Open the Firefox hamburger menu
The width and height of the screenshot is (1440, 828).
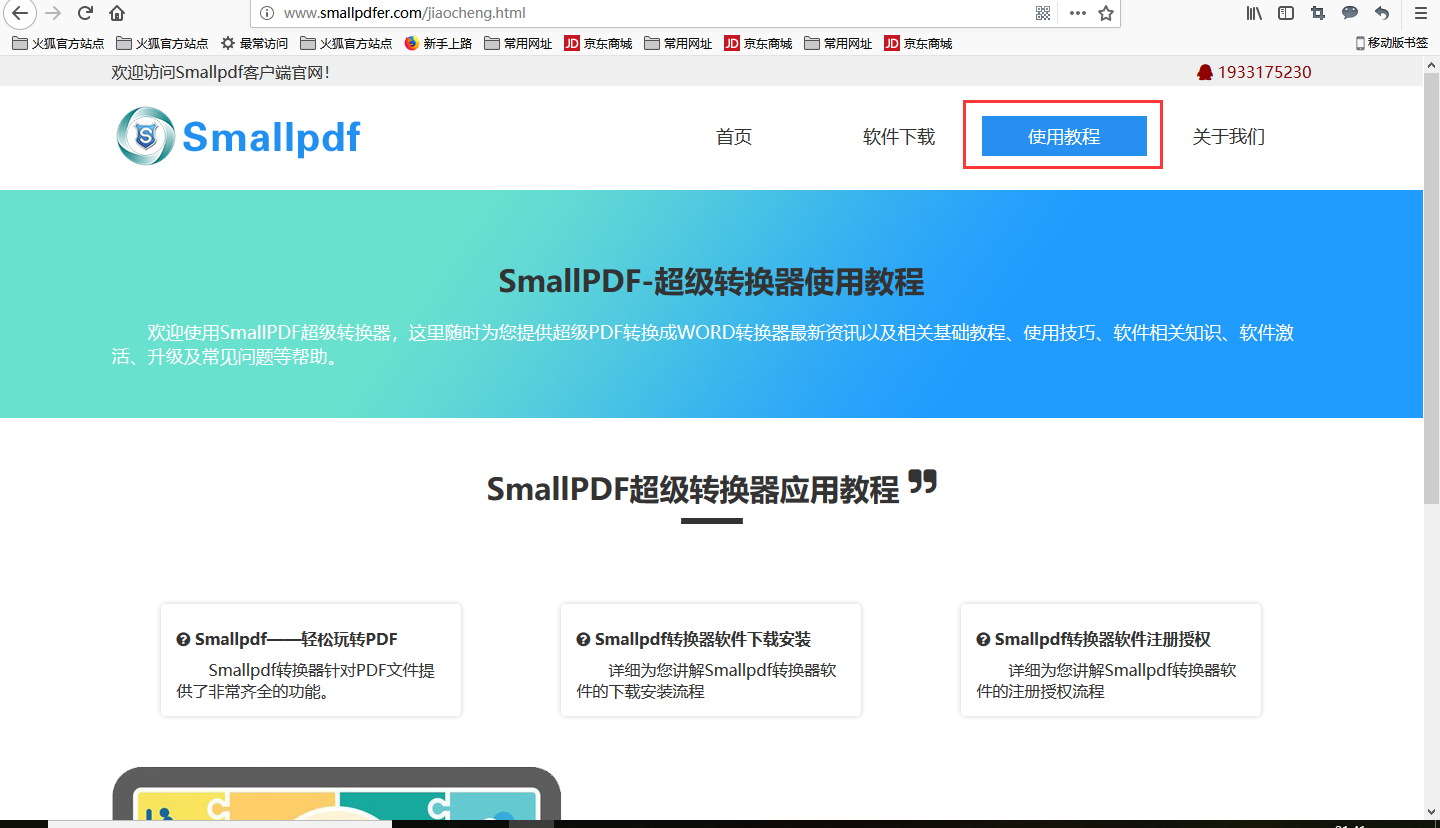pyautogui.click(x=1420, y=13)
